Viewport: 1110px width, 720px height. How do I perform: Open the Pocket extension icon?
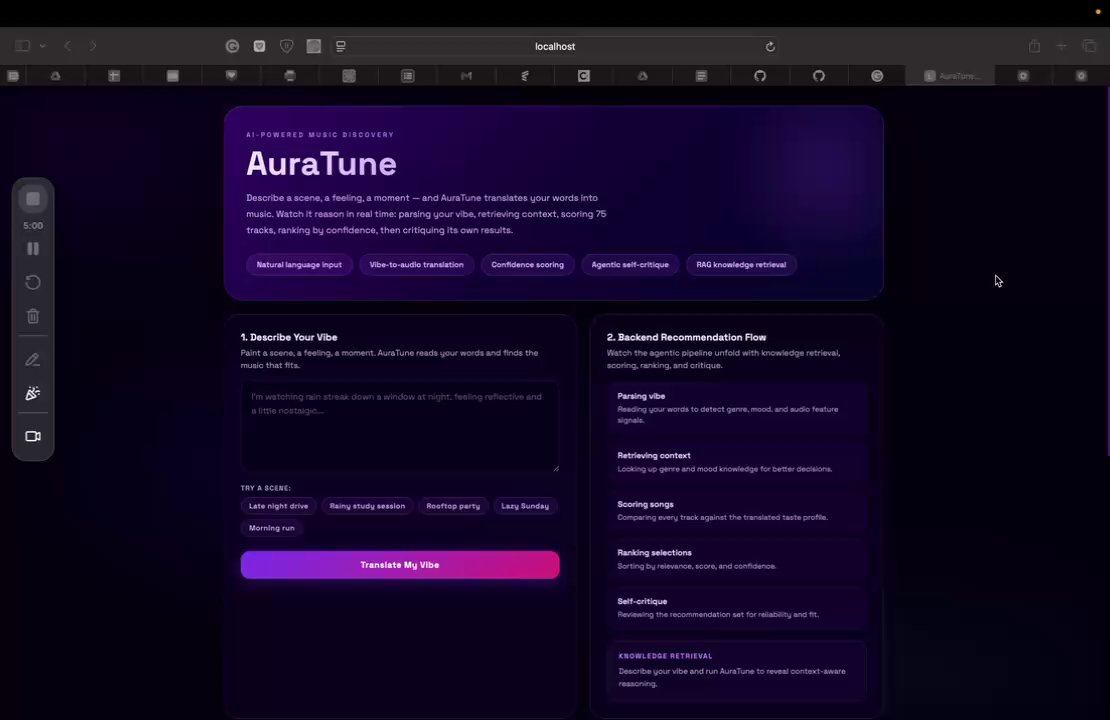(259, 46)
